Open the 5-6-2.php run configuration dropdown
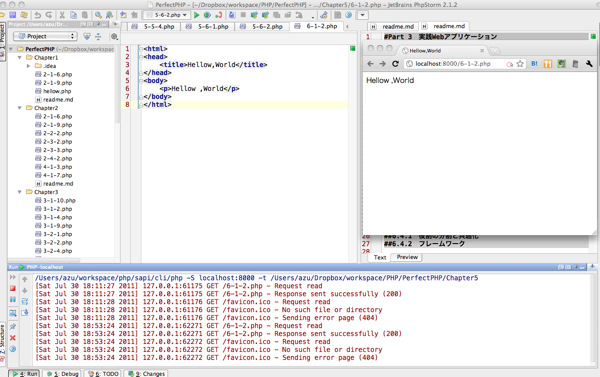Viewport: 600px width, 377px height. pyautogui.click(x=167, y=15)
